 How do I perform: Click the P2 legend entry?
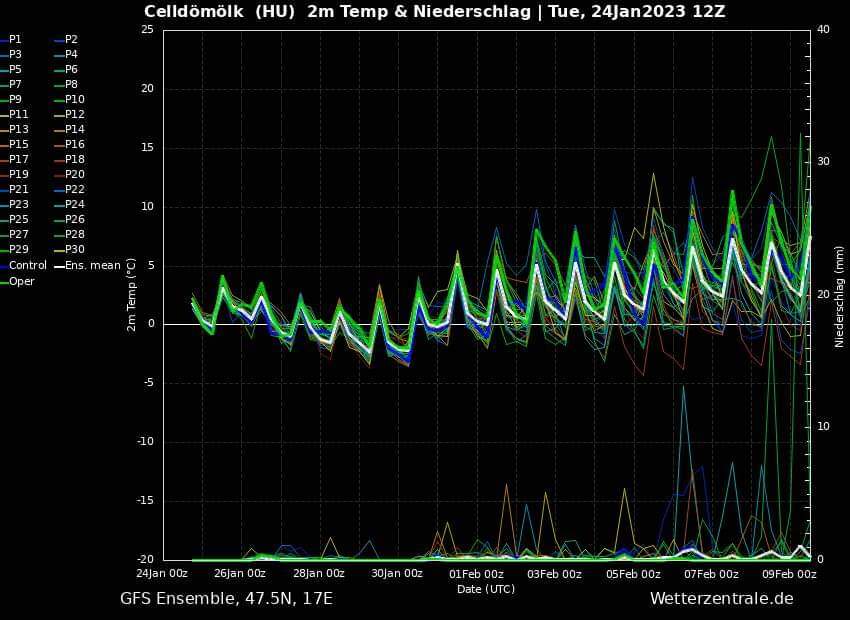click(x=71, y=39)
